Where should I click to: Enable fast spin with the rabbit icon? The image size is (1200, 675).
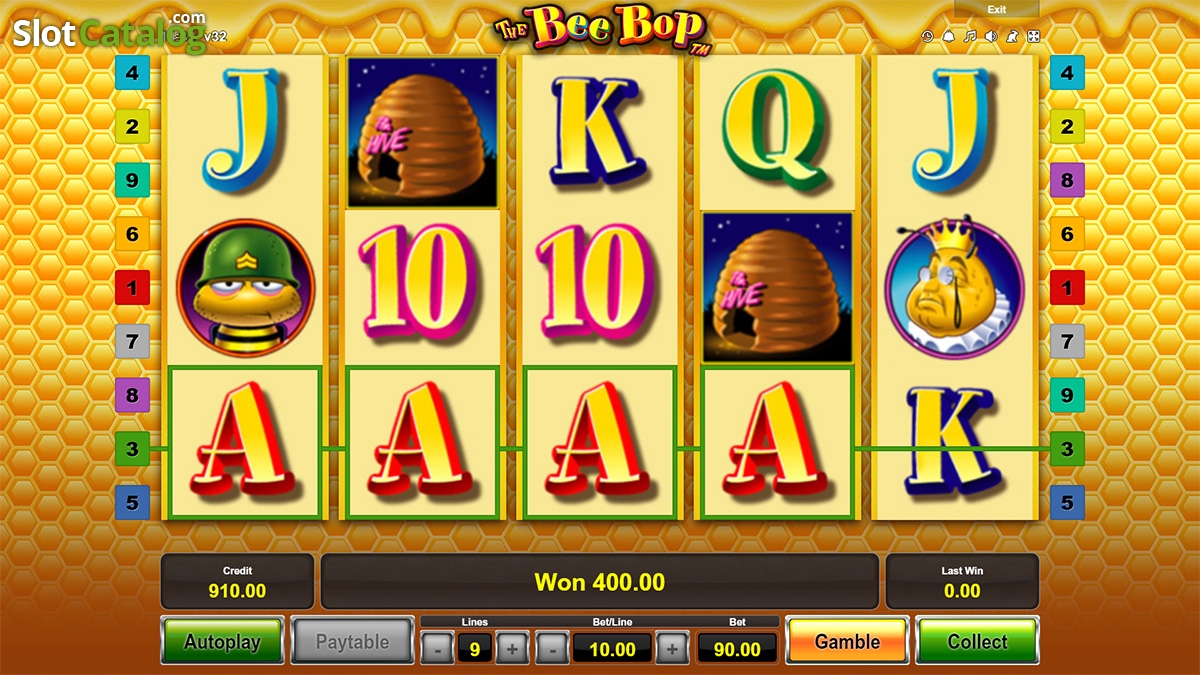click(1012, 37)
